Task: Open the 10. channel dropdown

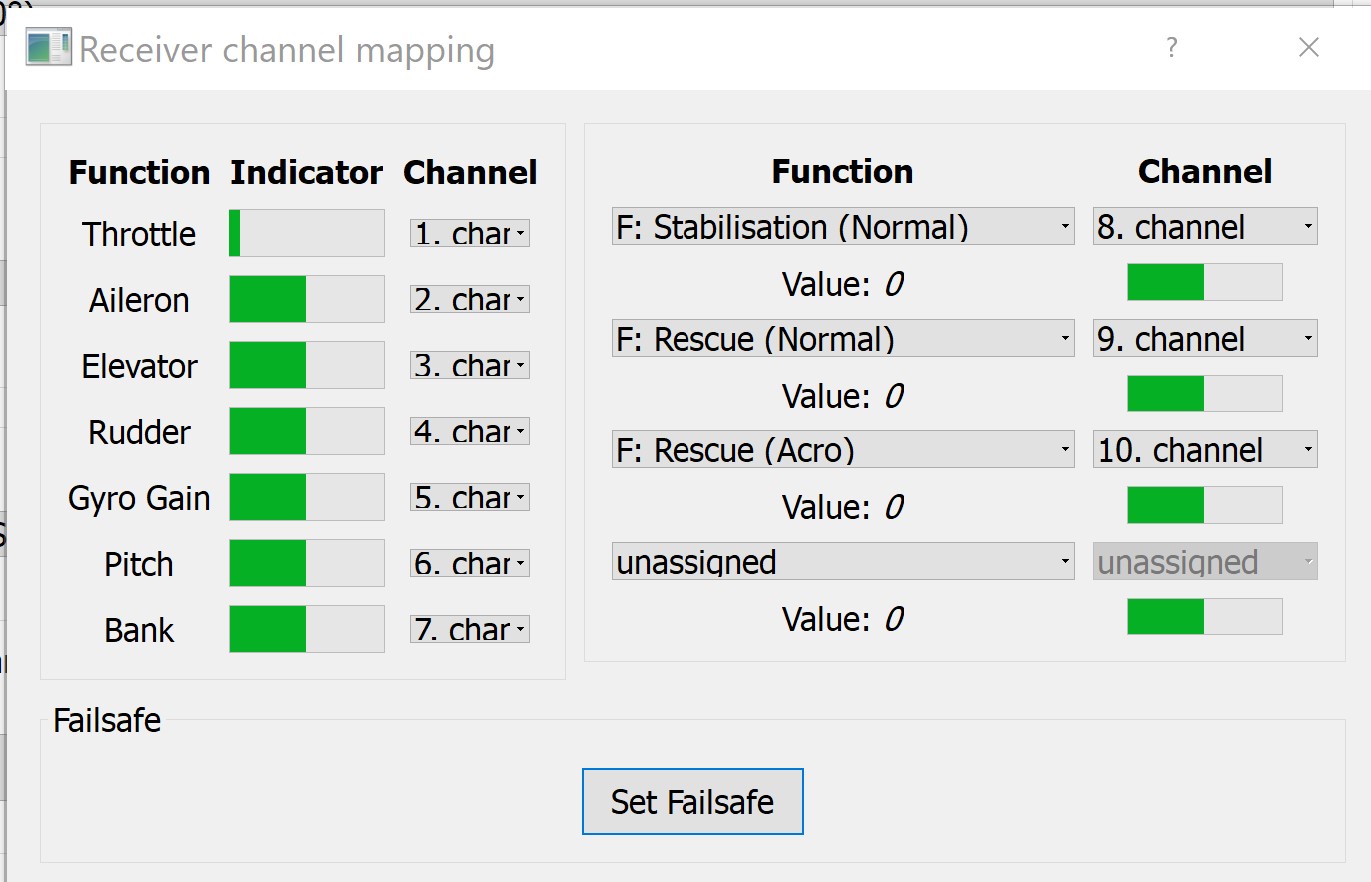Action: click(1204, 451)
